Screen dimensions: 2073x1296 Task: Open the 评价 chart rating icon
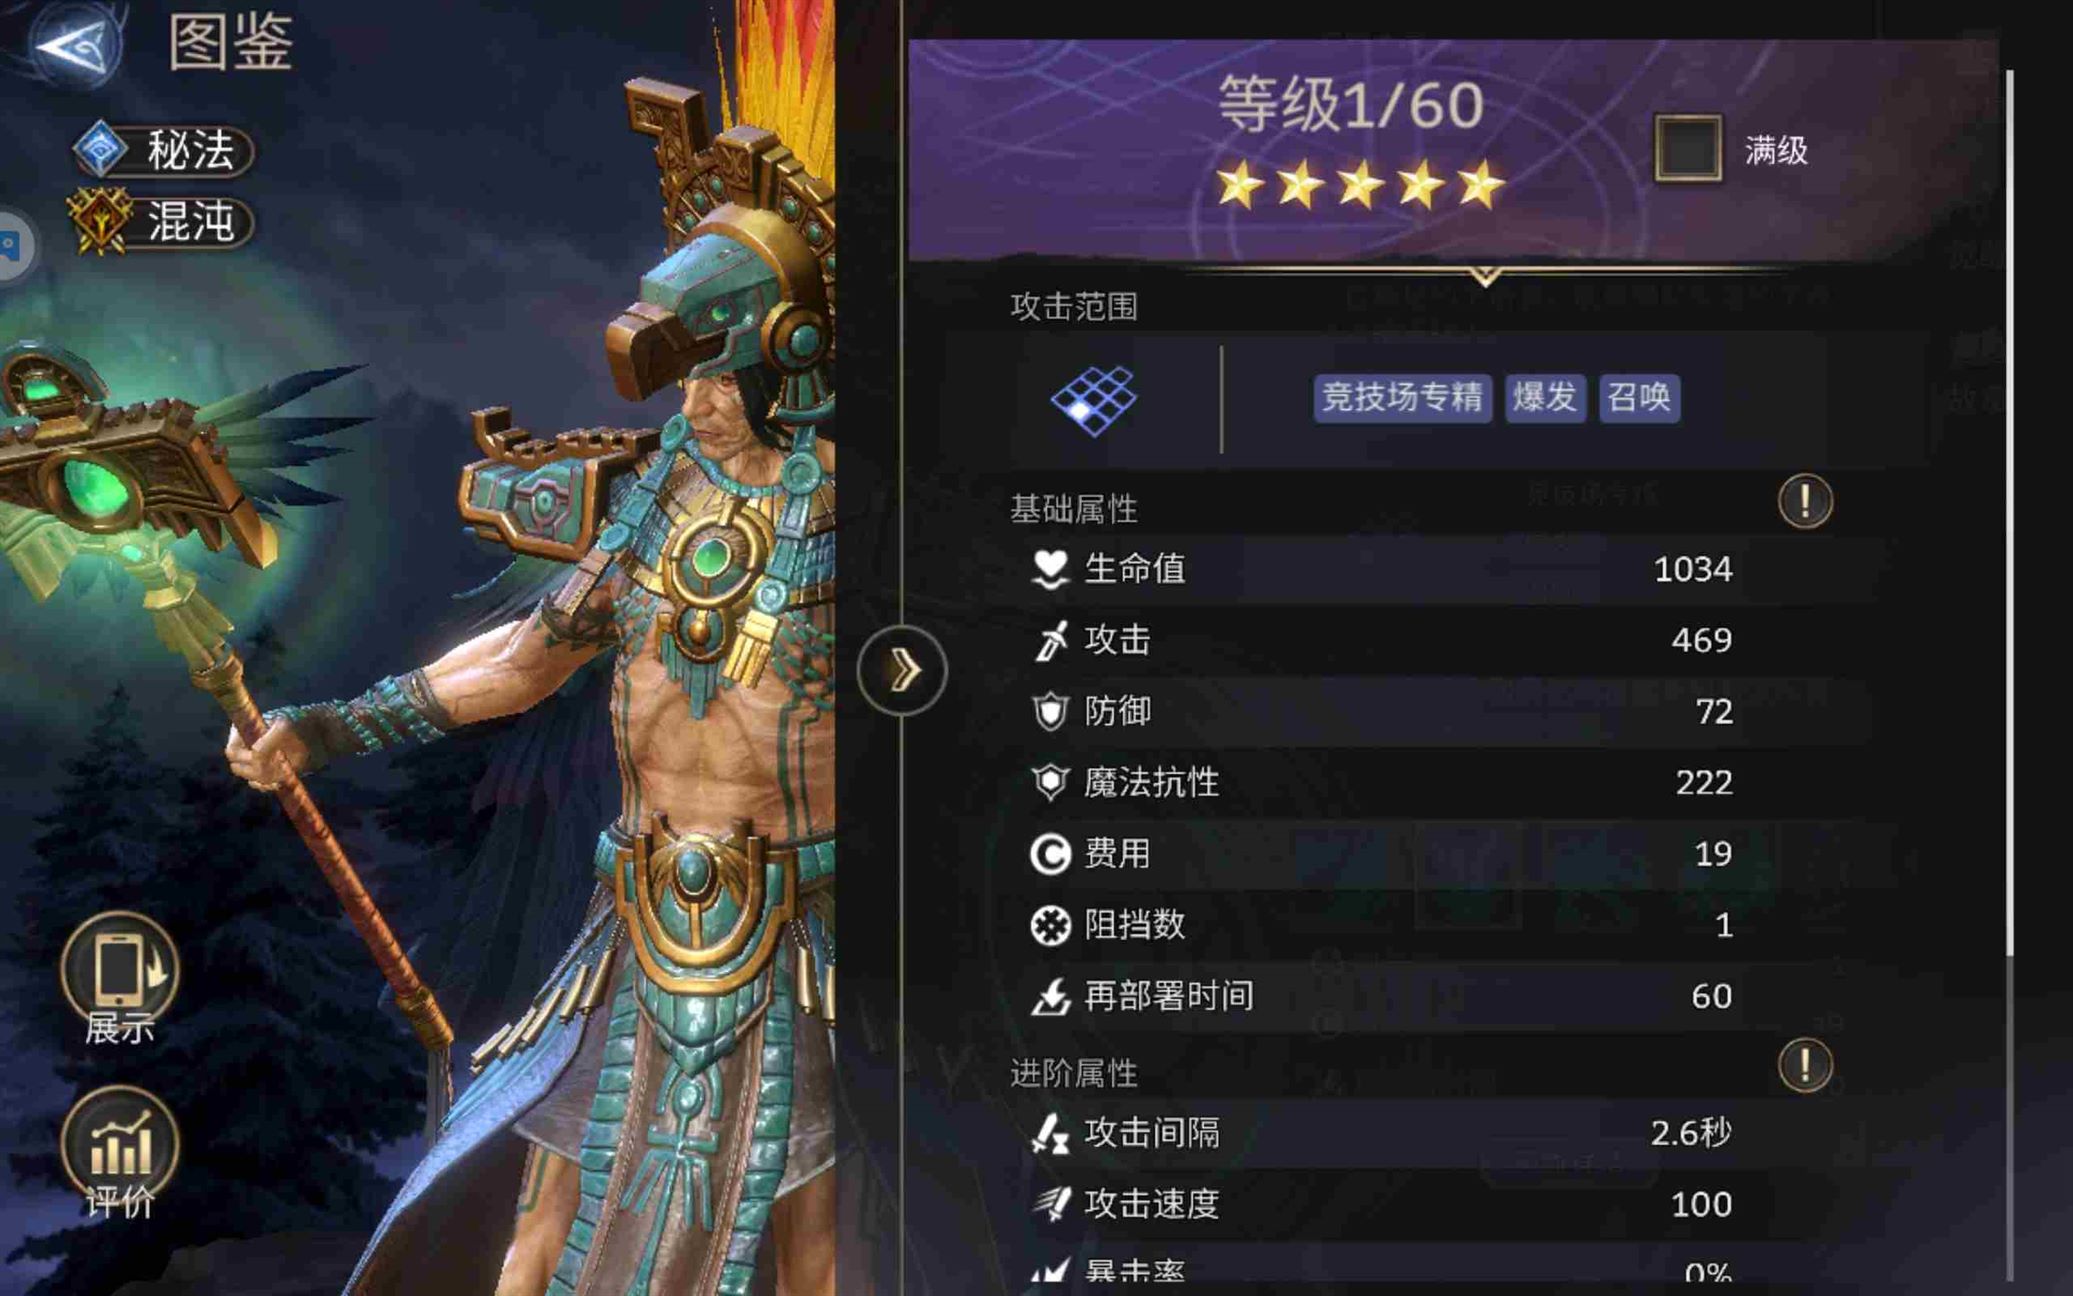pyautogui.click(x=120, y=1144)
